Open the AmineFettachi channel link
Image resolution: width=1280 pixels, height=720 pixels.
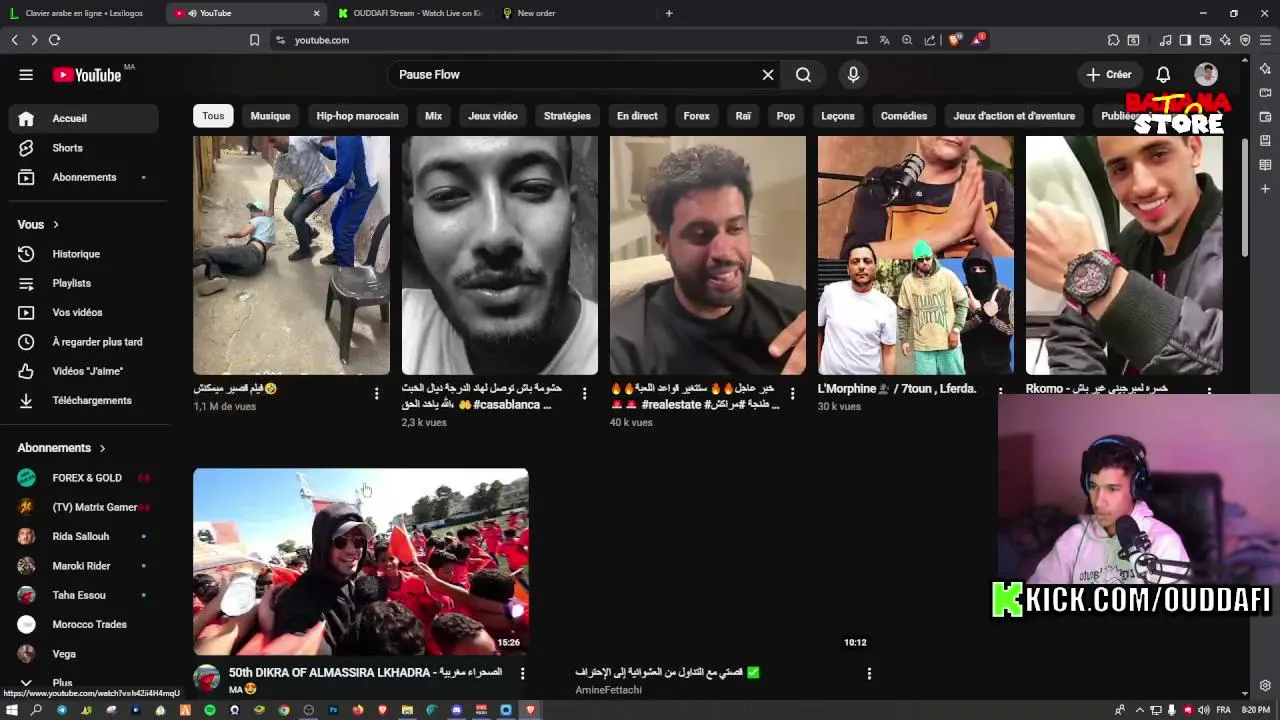[x=608, y=690]
